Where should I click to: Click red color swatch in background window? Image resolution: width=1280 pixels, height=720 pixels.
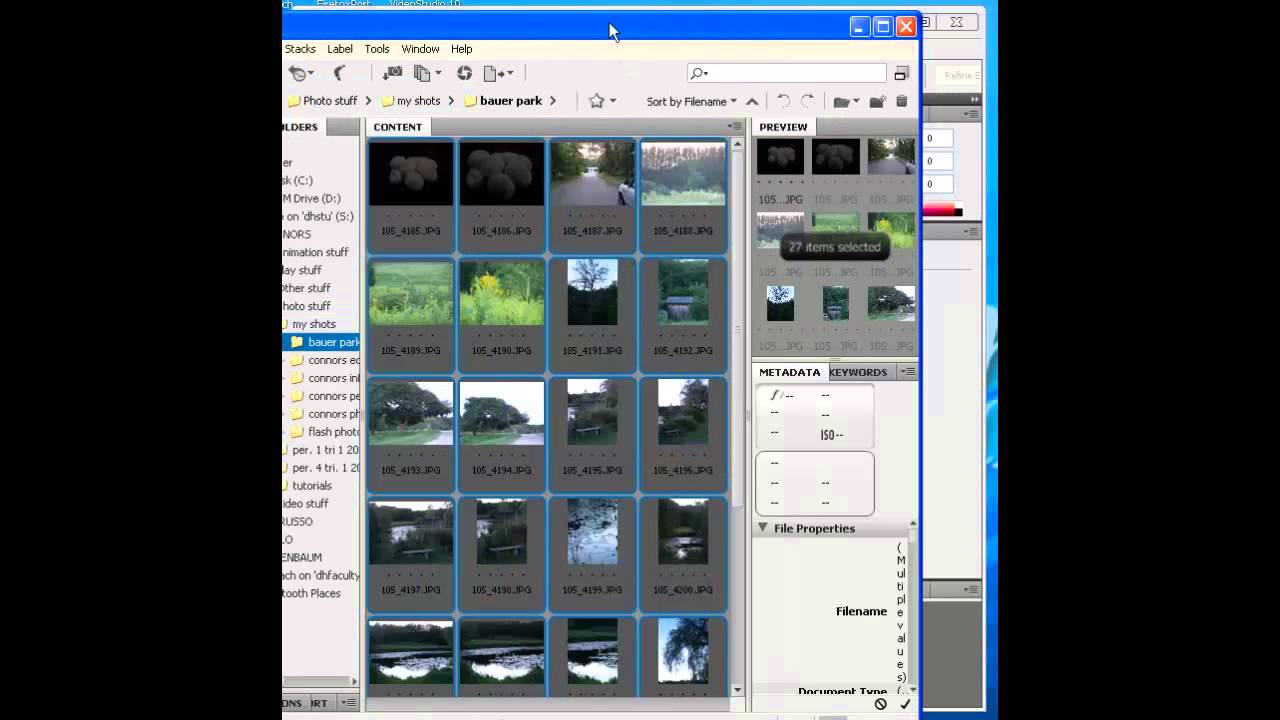click(x=938, y=209)
